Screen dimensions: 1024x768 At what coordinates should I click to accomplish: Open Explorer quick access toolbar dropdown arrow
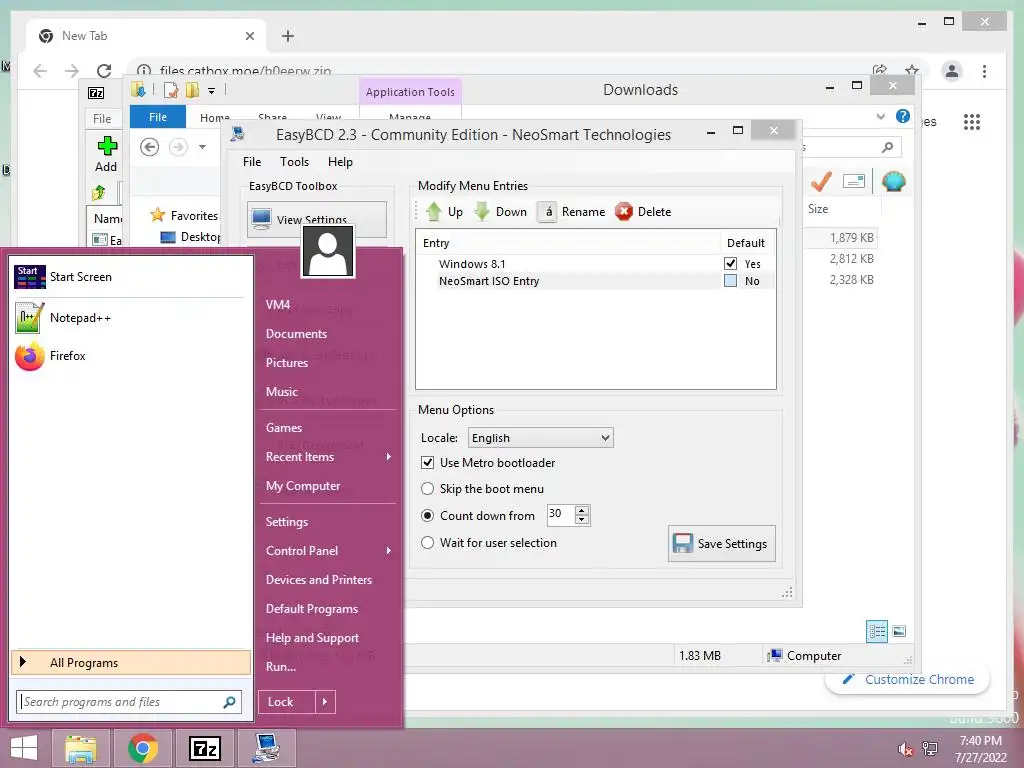pos(211,91)
